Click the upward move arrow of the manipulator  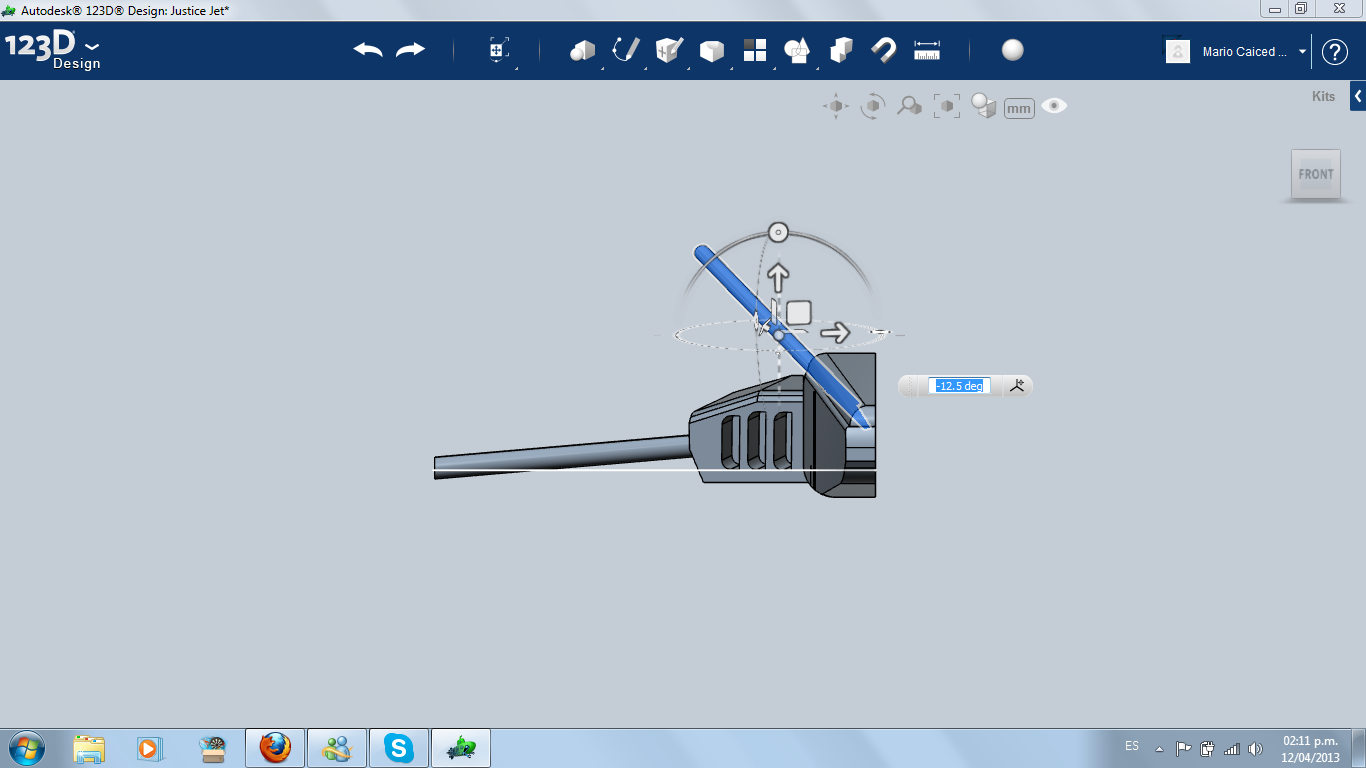point(778,276)
